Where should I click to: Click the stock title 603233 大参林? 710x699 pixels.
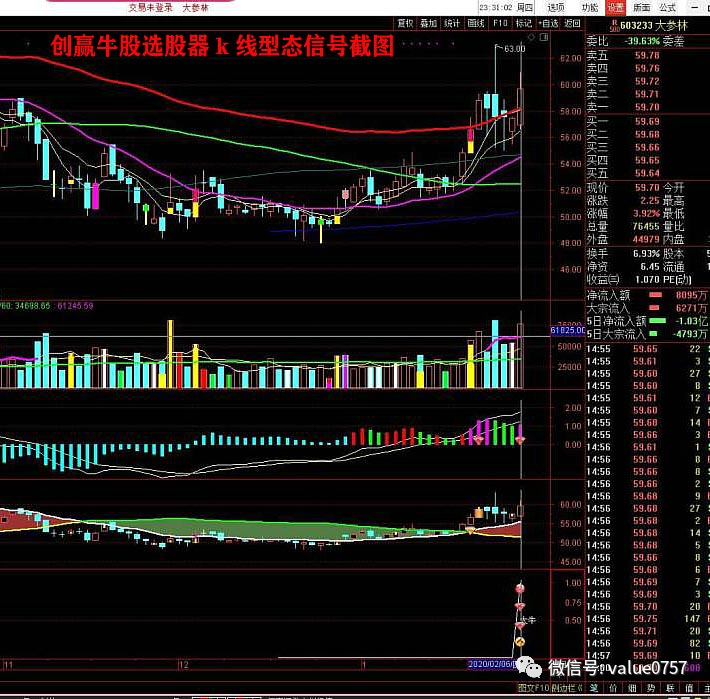pyautogui.click(x=654, y=25)
